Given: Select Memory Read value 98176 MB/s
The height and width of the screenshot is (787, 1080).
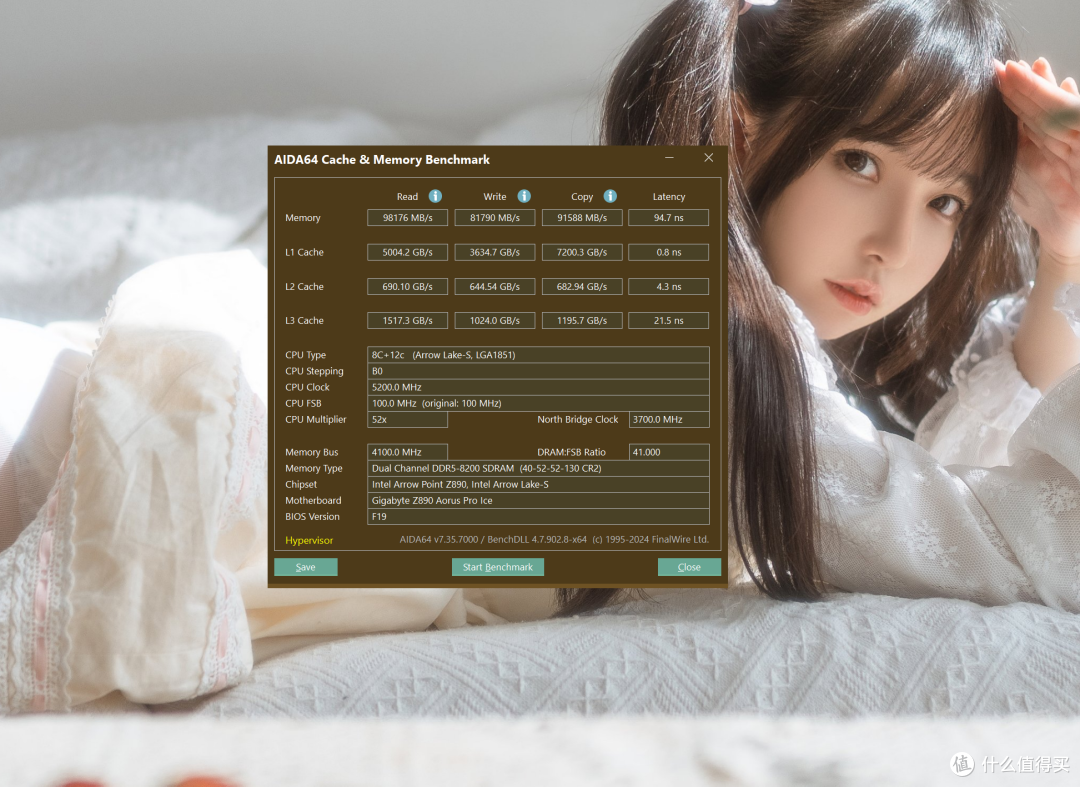Looking at the screenshot, I should tap(408, 218).
